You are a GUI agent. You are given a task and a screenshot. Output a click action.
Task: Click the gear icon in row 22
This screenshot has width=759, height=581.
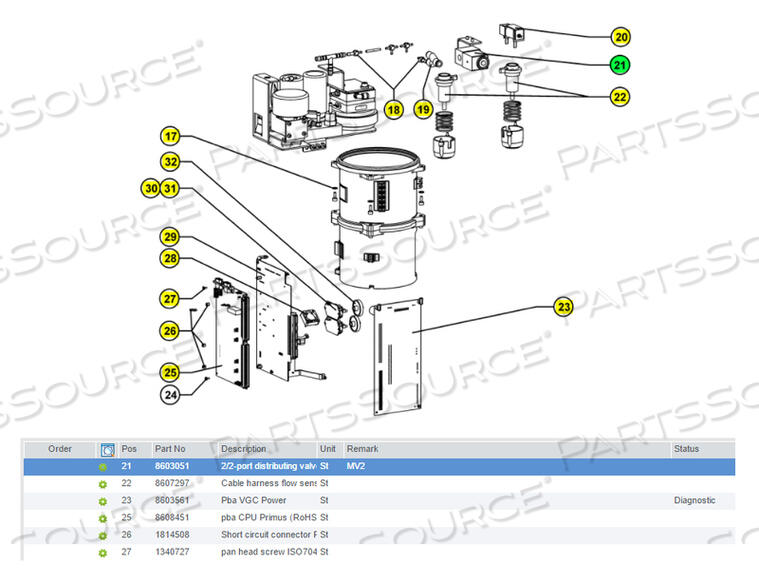[102, 484]
